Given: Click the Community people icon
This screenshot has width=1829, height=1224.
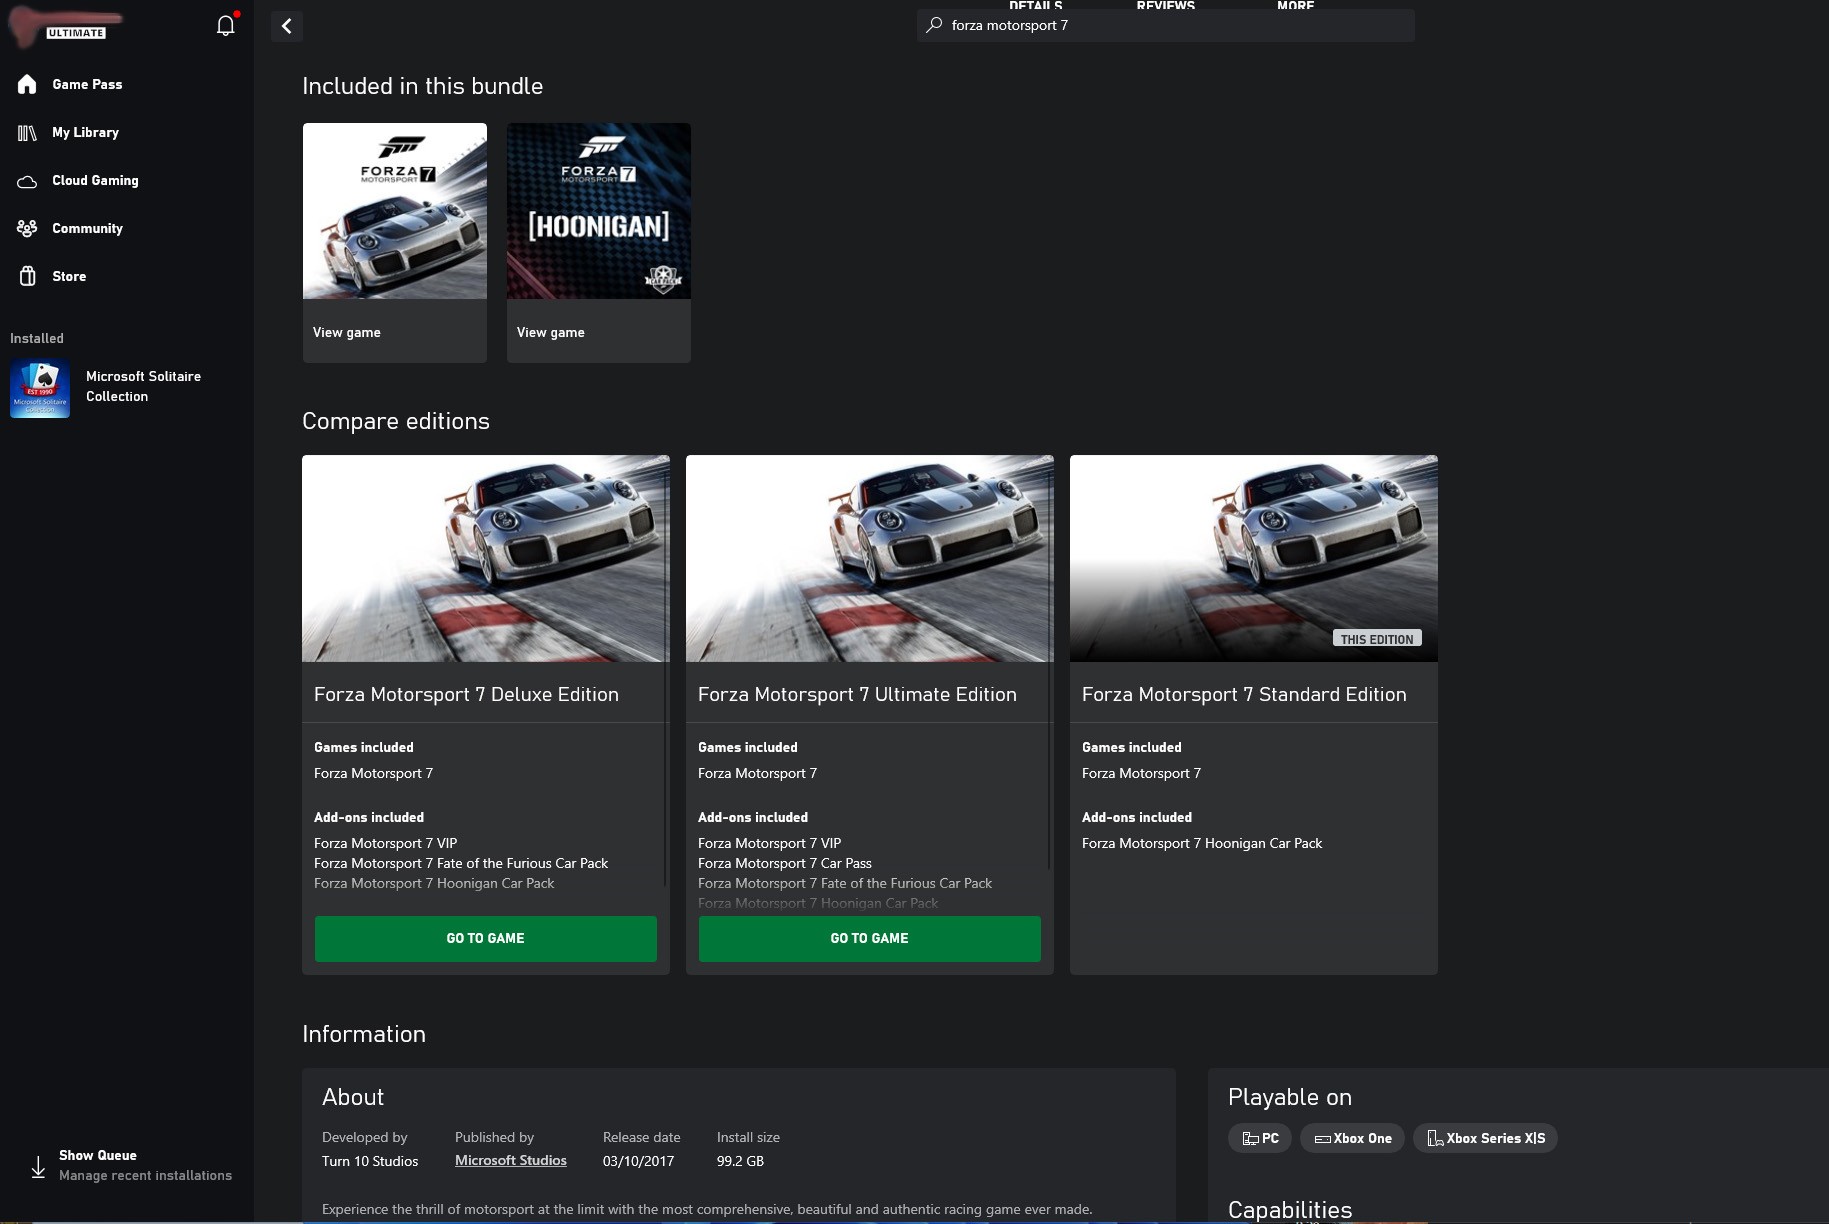Looking at the screenshot, I should [27, 228].
